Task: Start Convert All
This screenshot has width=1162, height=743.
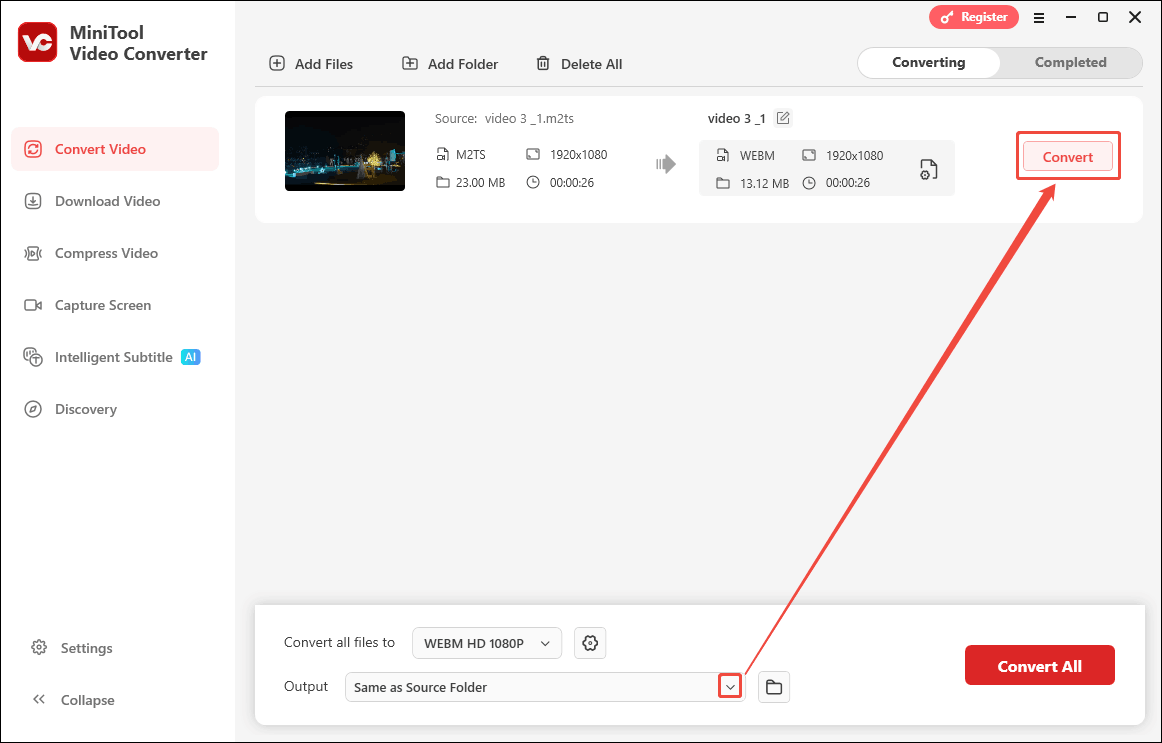Action: pyautogui.click(x=1039, y=665)
